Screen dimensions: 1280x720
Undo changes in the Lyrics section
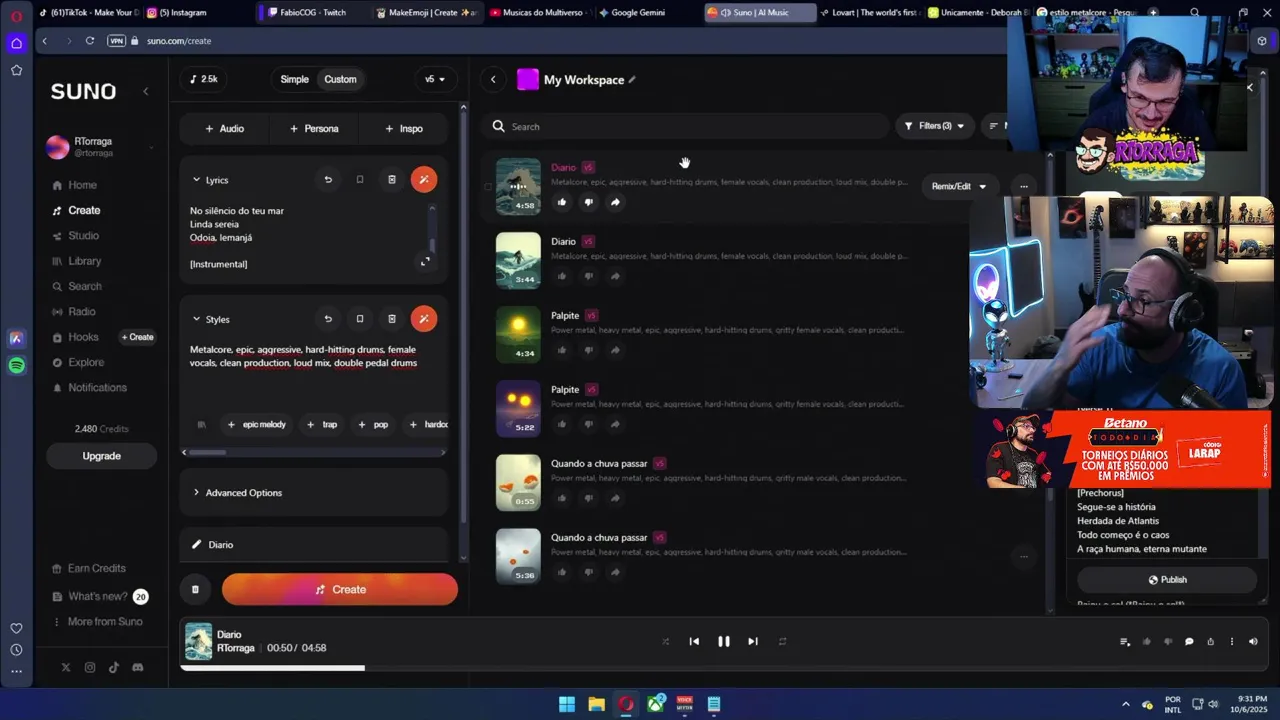328,180
